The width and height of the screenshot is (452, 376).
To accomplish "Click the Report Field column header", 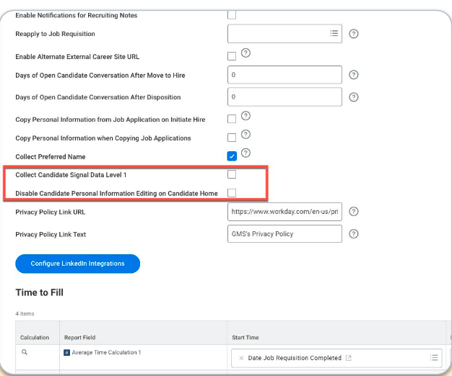I will pyautogui.click(x=80, y=337).
